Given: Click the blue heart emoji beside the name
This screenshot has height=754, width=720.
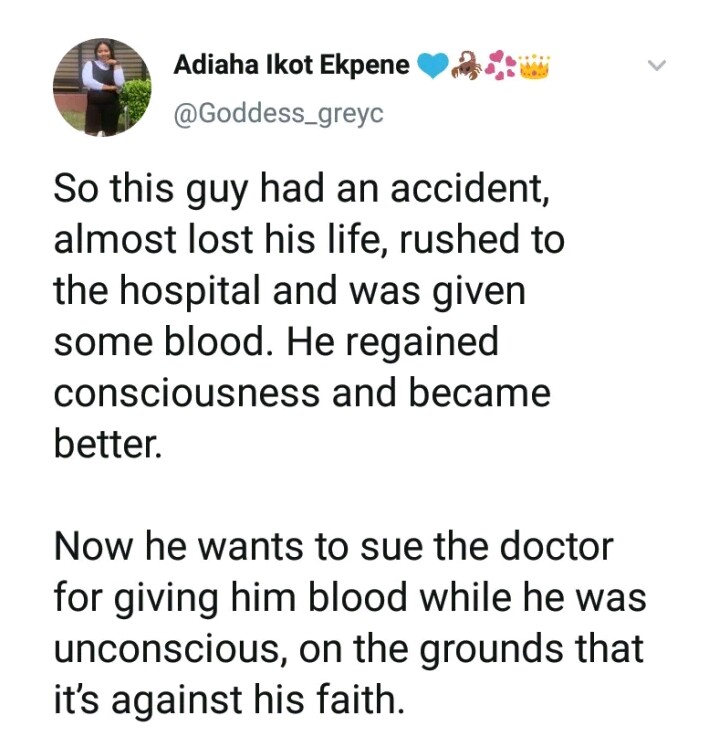Looking at the screenshot, I should point(432,67).
